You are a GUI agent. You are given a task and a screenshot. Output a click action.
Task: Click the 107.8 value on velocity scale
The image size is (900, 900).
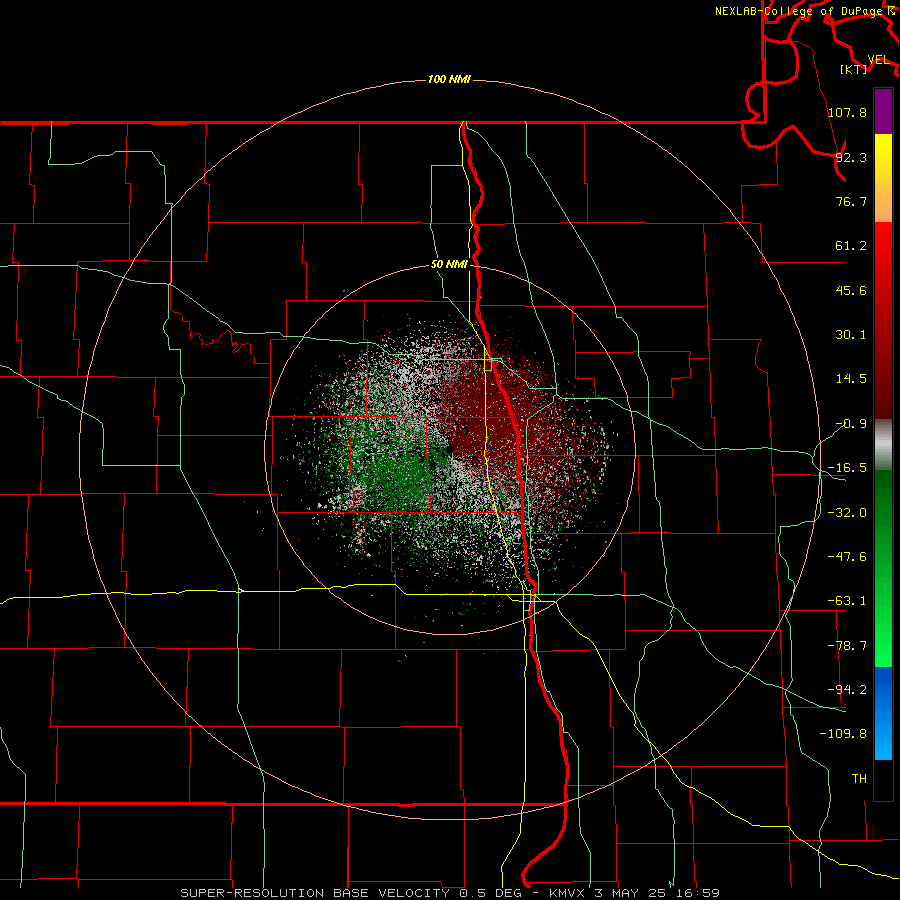847,112
